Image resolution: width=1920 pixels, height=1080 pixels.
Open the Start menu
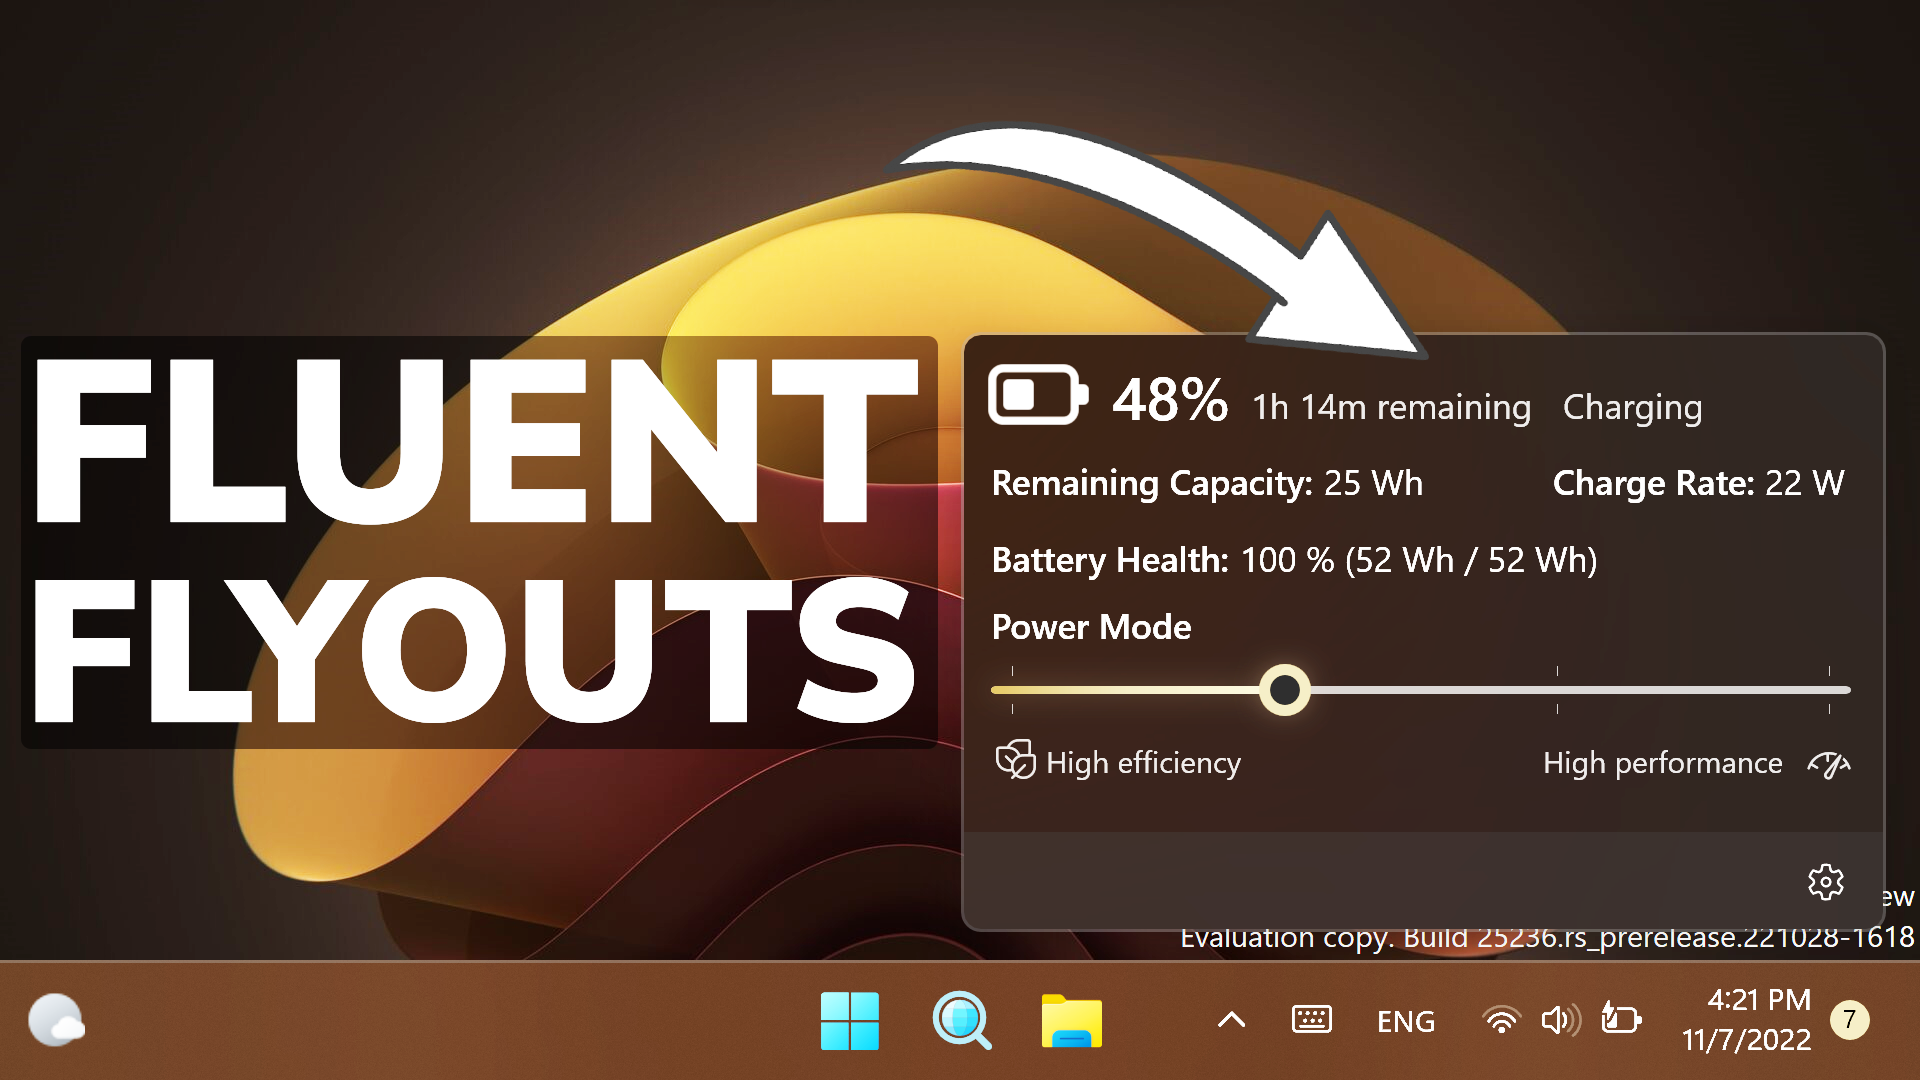849,1020
